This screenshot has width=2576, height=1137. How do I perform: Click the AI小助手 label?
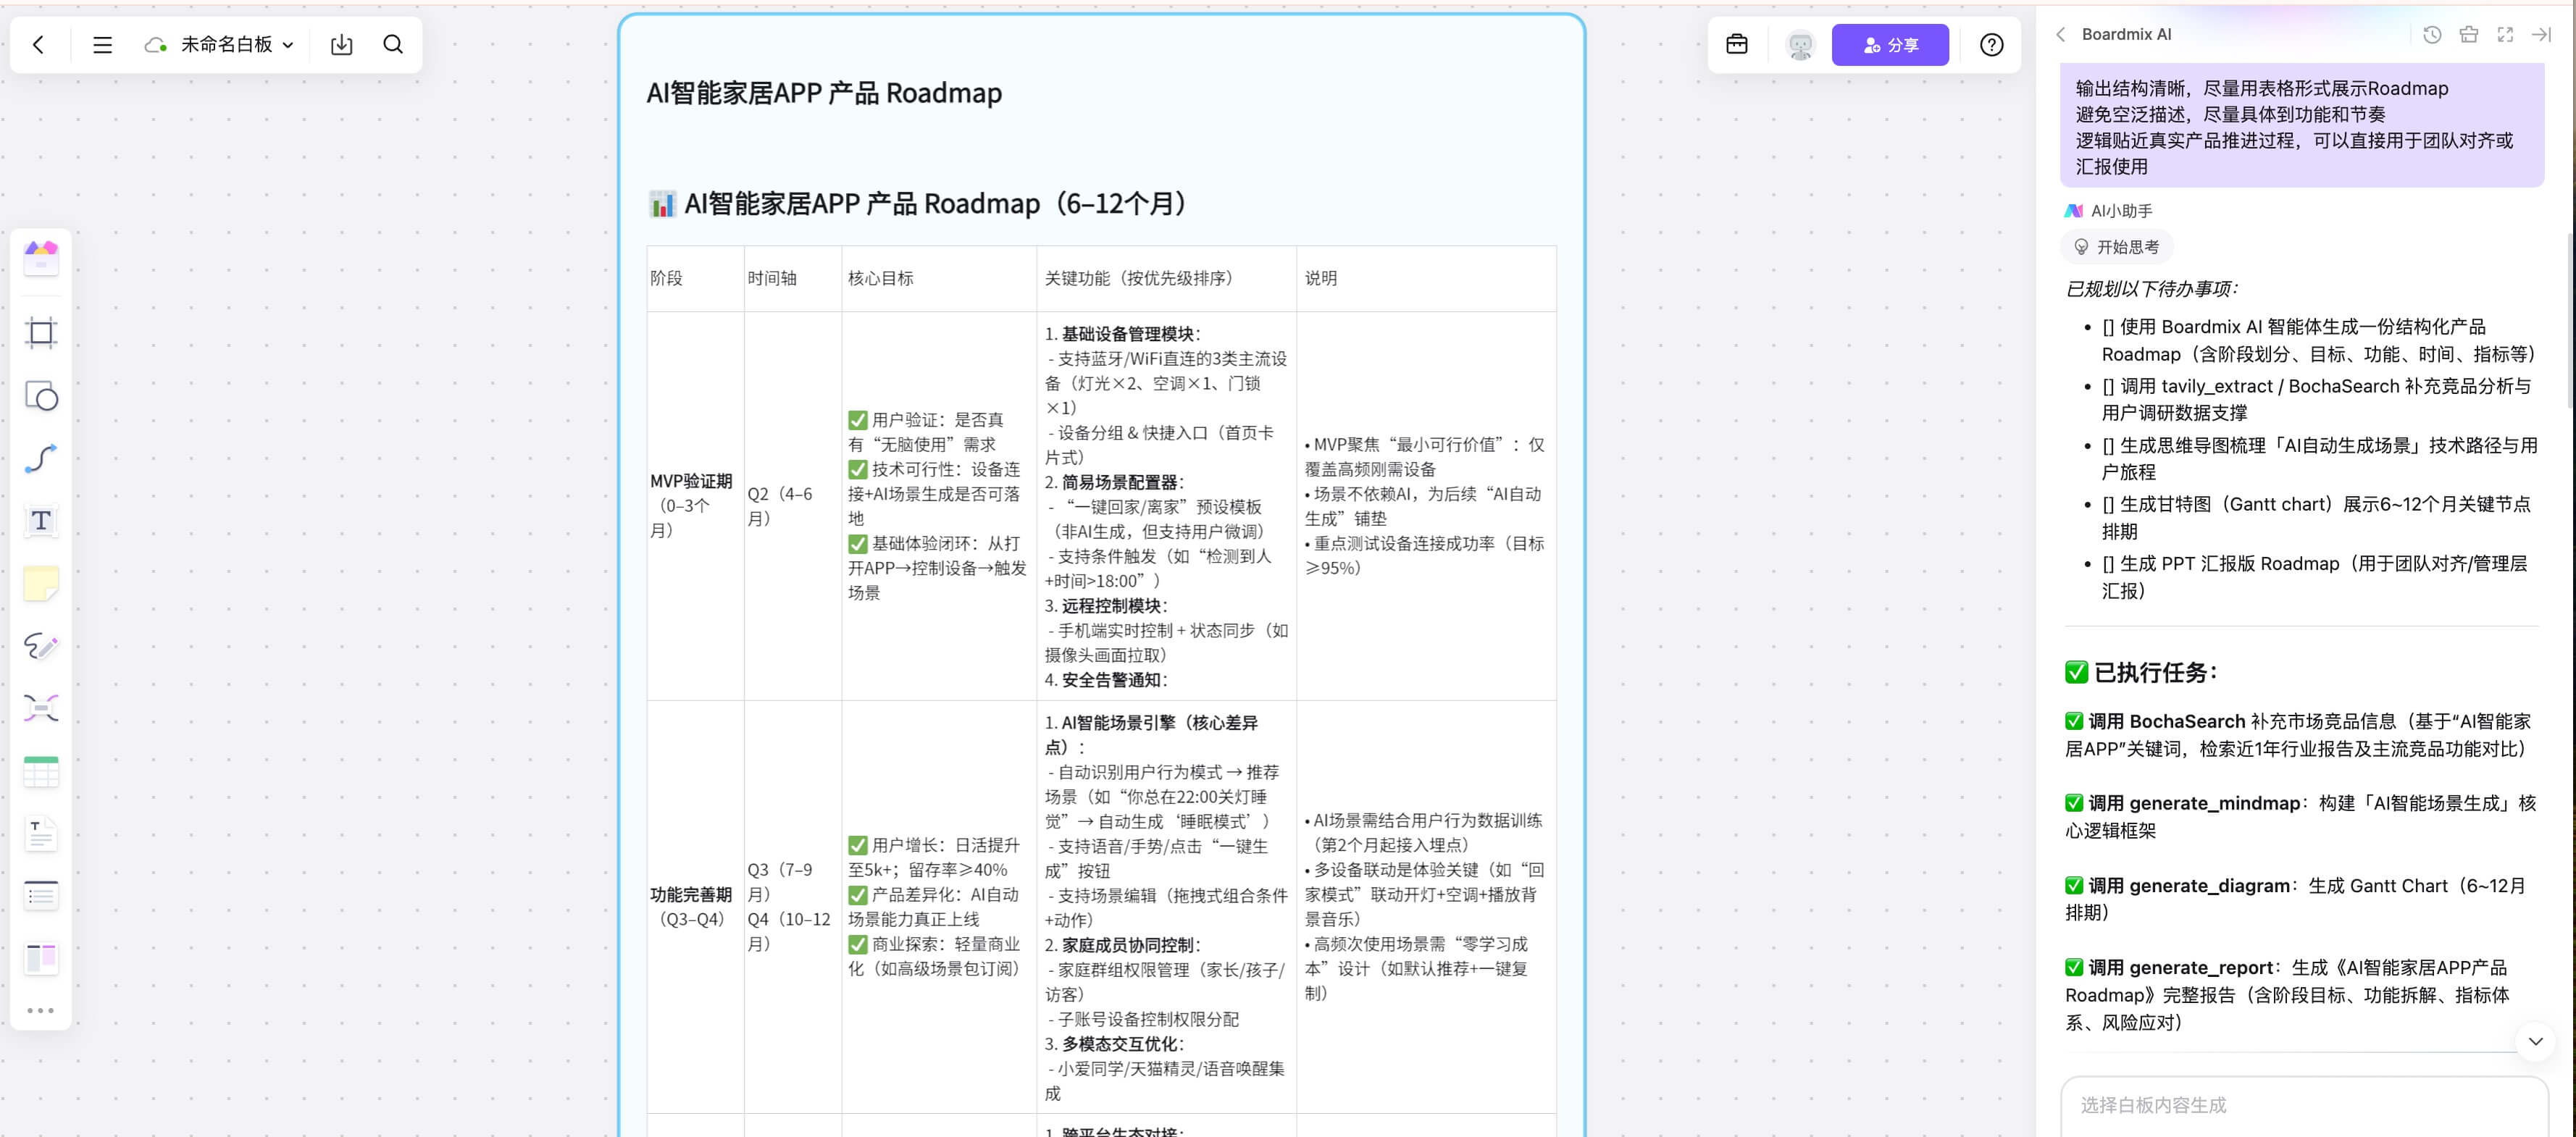(2121, 211)
